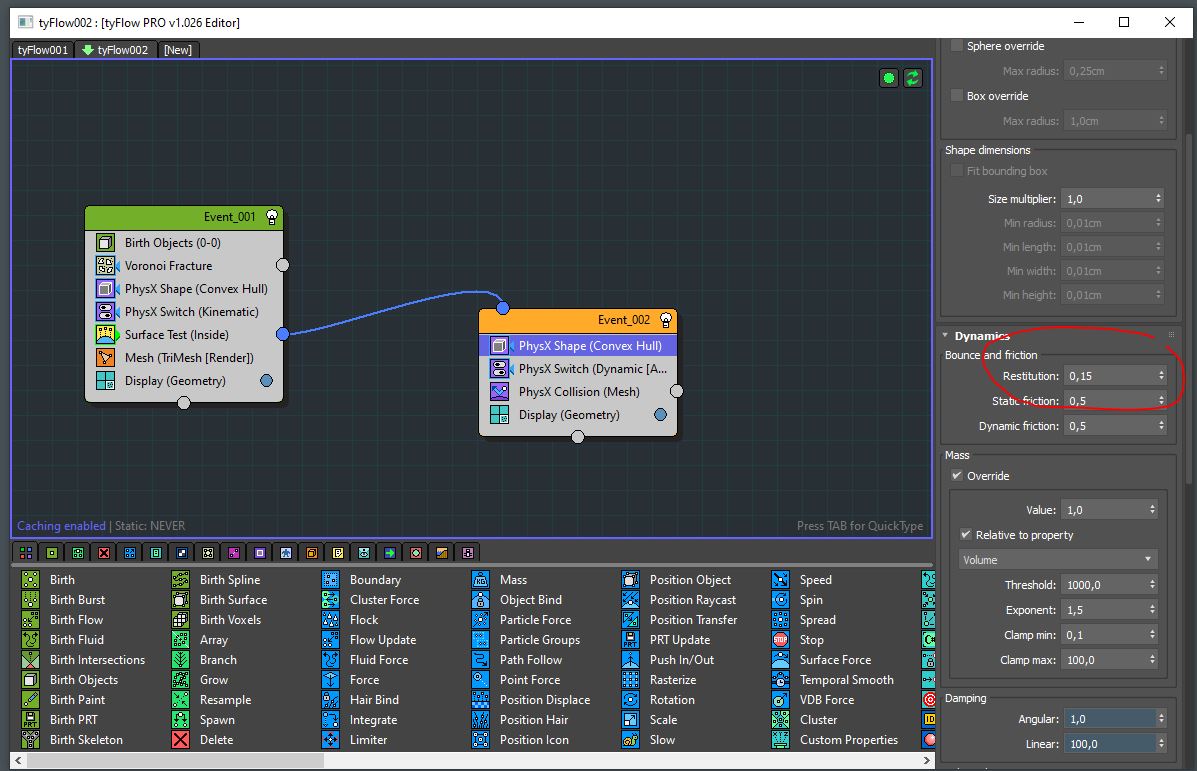1197x771 pixels.
Task: Adjust the Clamp max spinner arrows
Action: coord(1153,660)
